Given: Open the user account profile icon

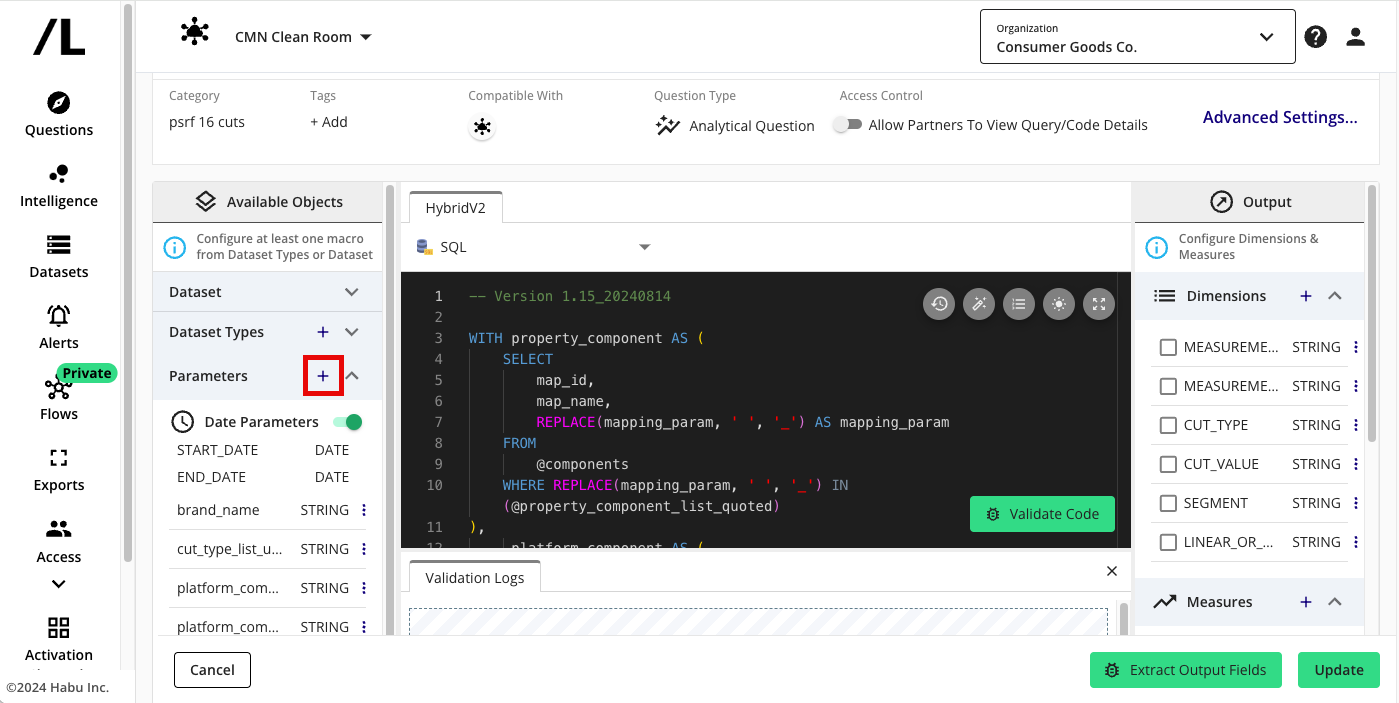Looking at the screenshot, I should coord(1356,37).
